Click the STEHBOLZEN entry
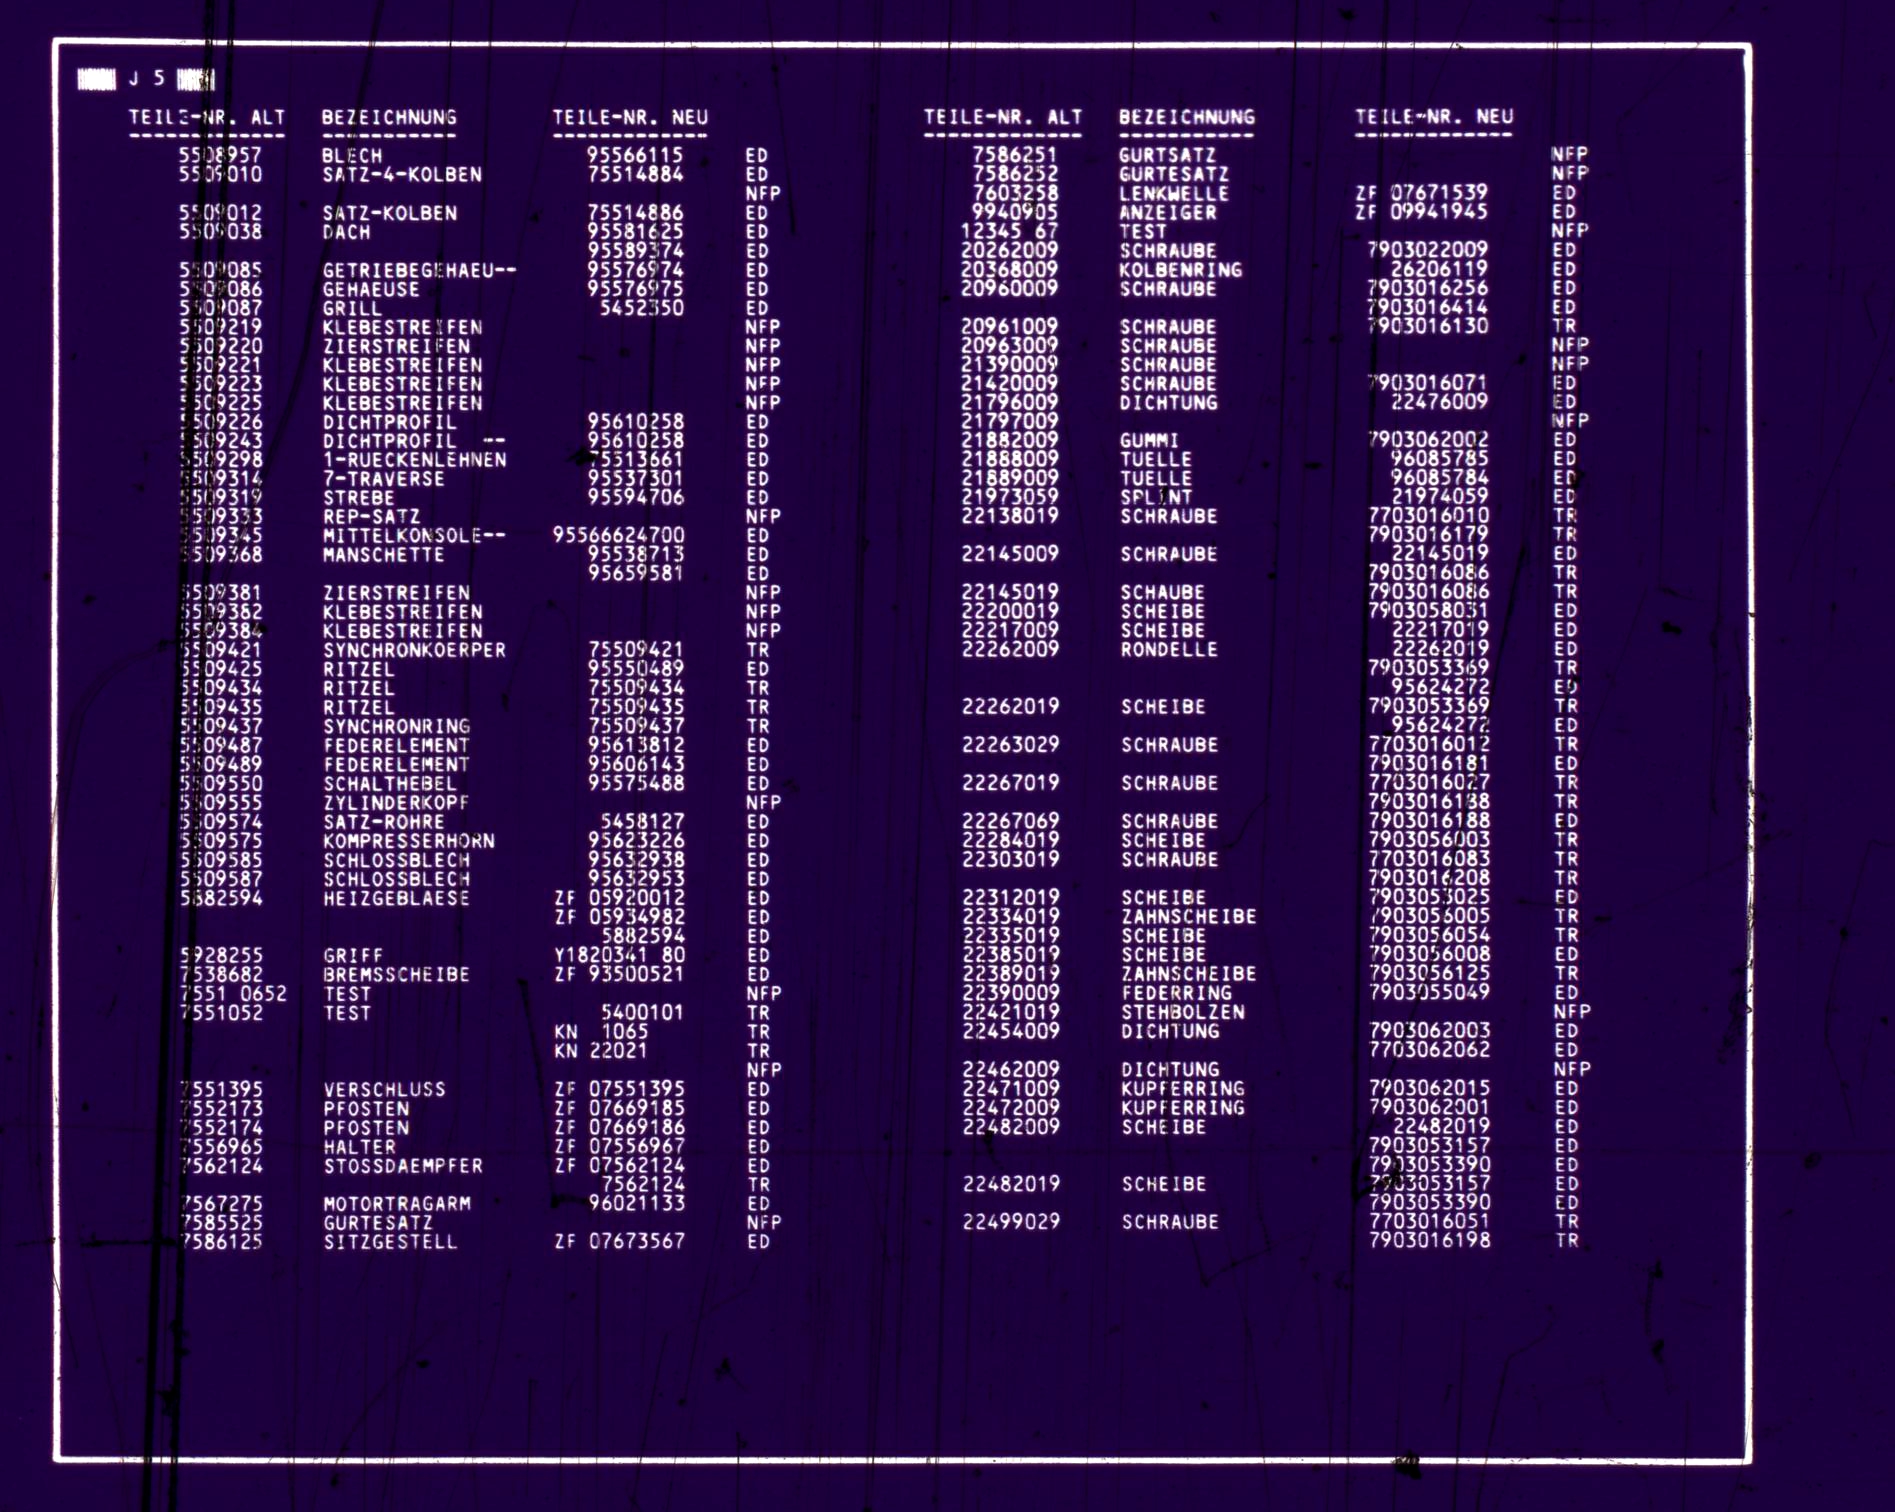This screenshot has width=1895, height=1512. coord(1183,1013)
